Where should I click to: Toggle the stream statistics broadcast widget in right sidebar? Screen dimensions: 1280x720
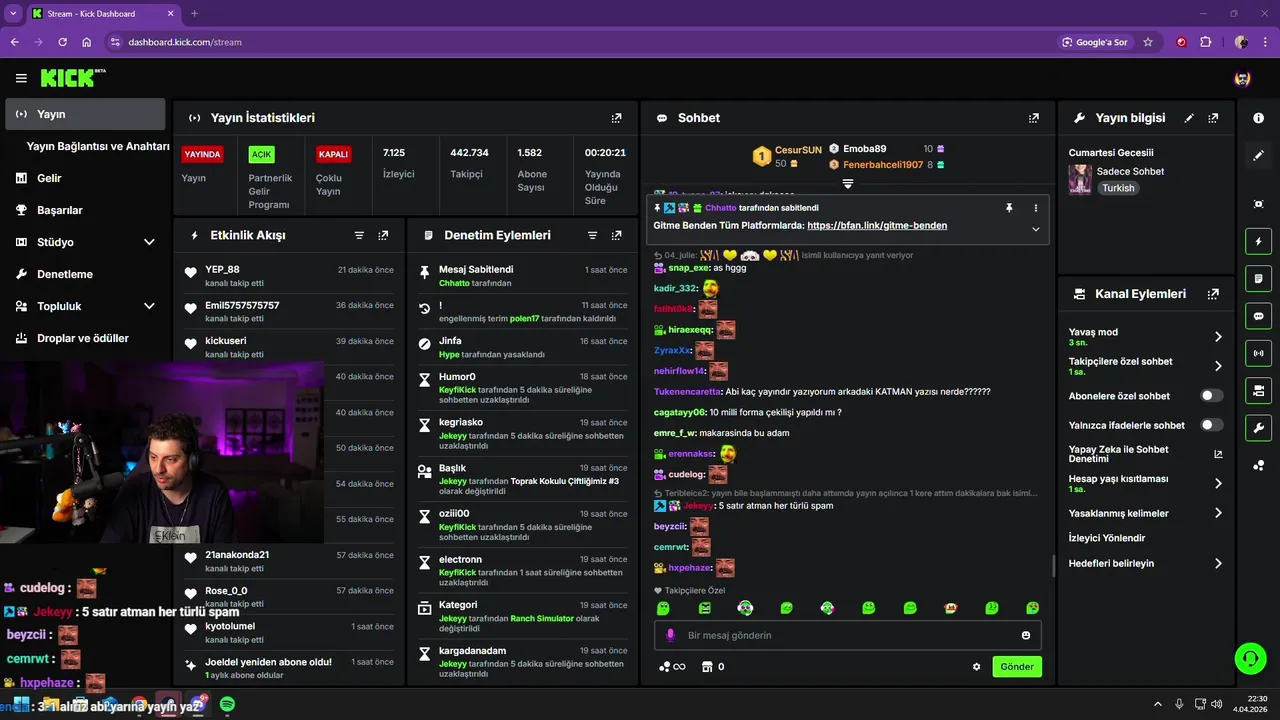click(1258, 353)
